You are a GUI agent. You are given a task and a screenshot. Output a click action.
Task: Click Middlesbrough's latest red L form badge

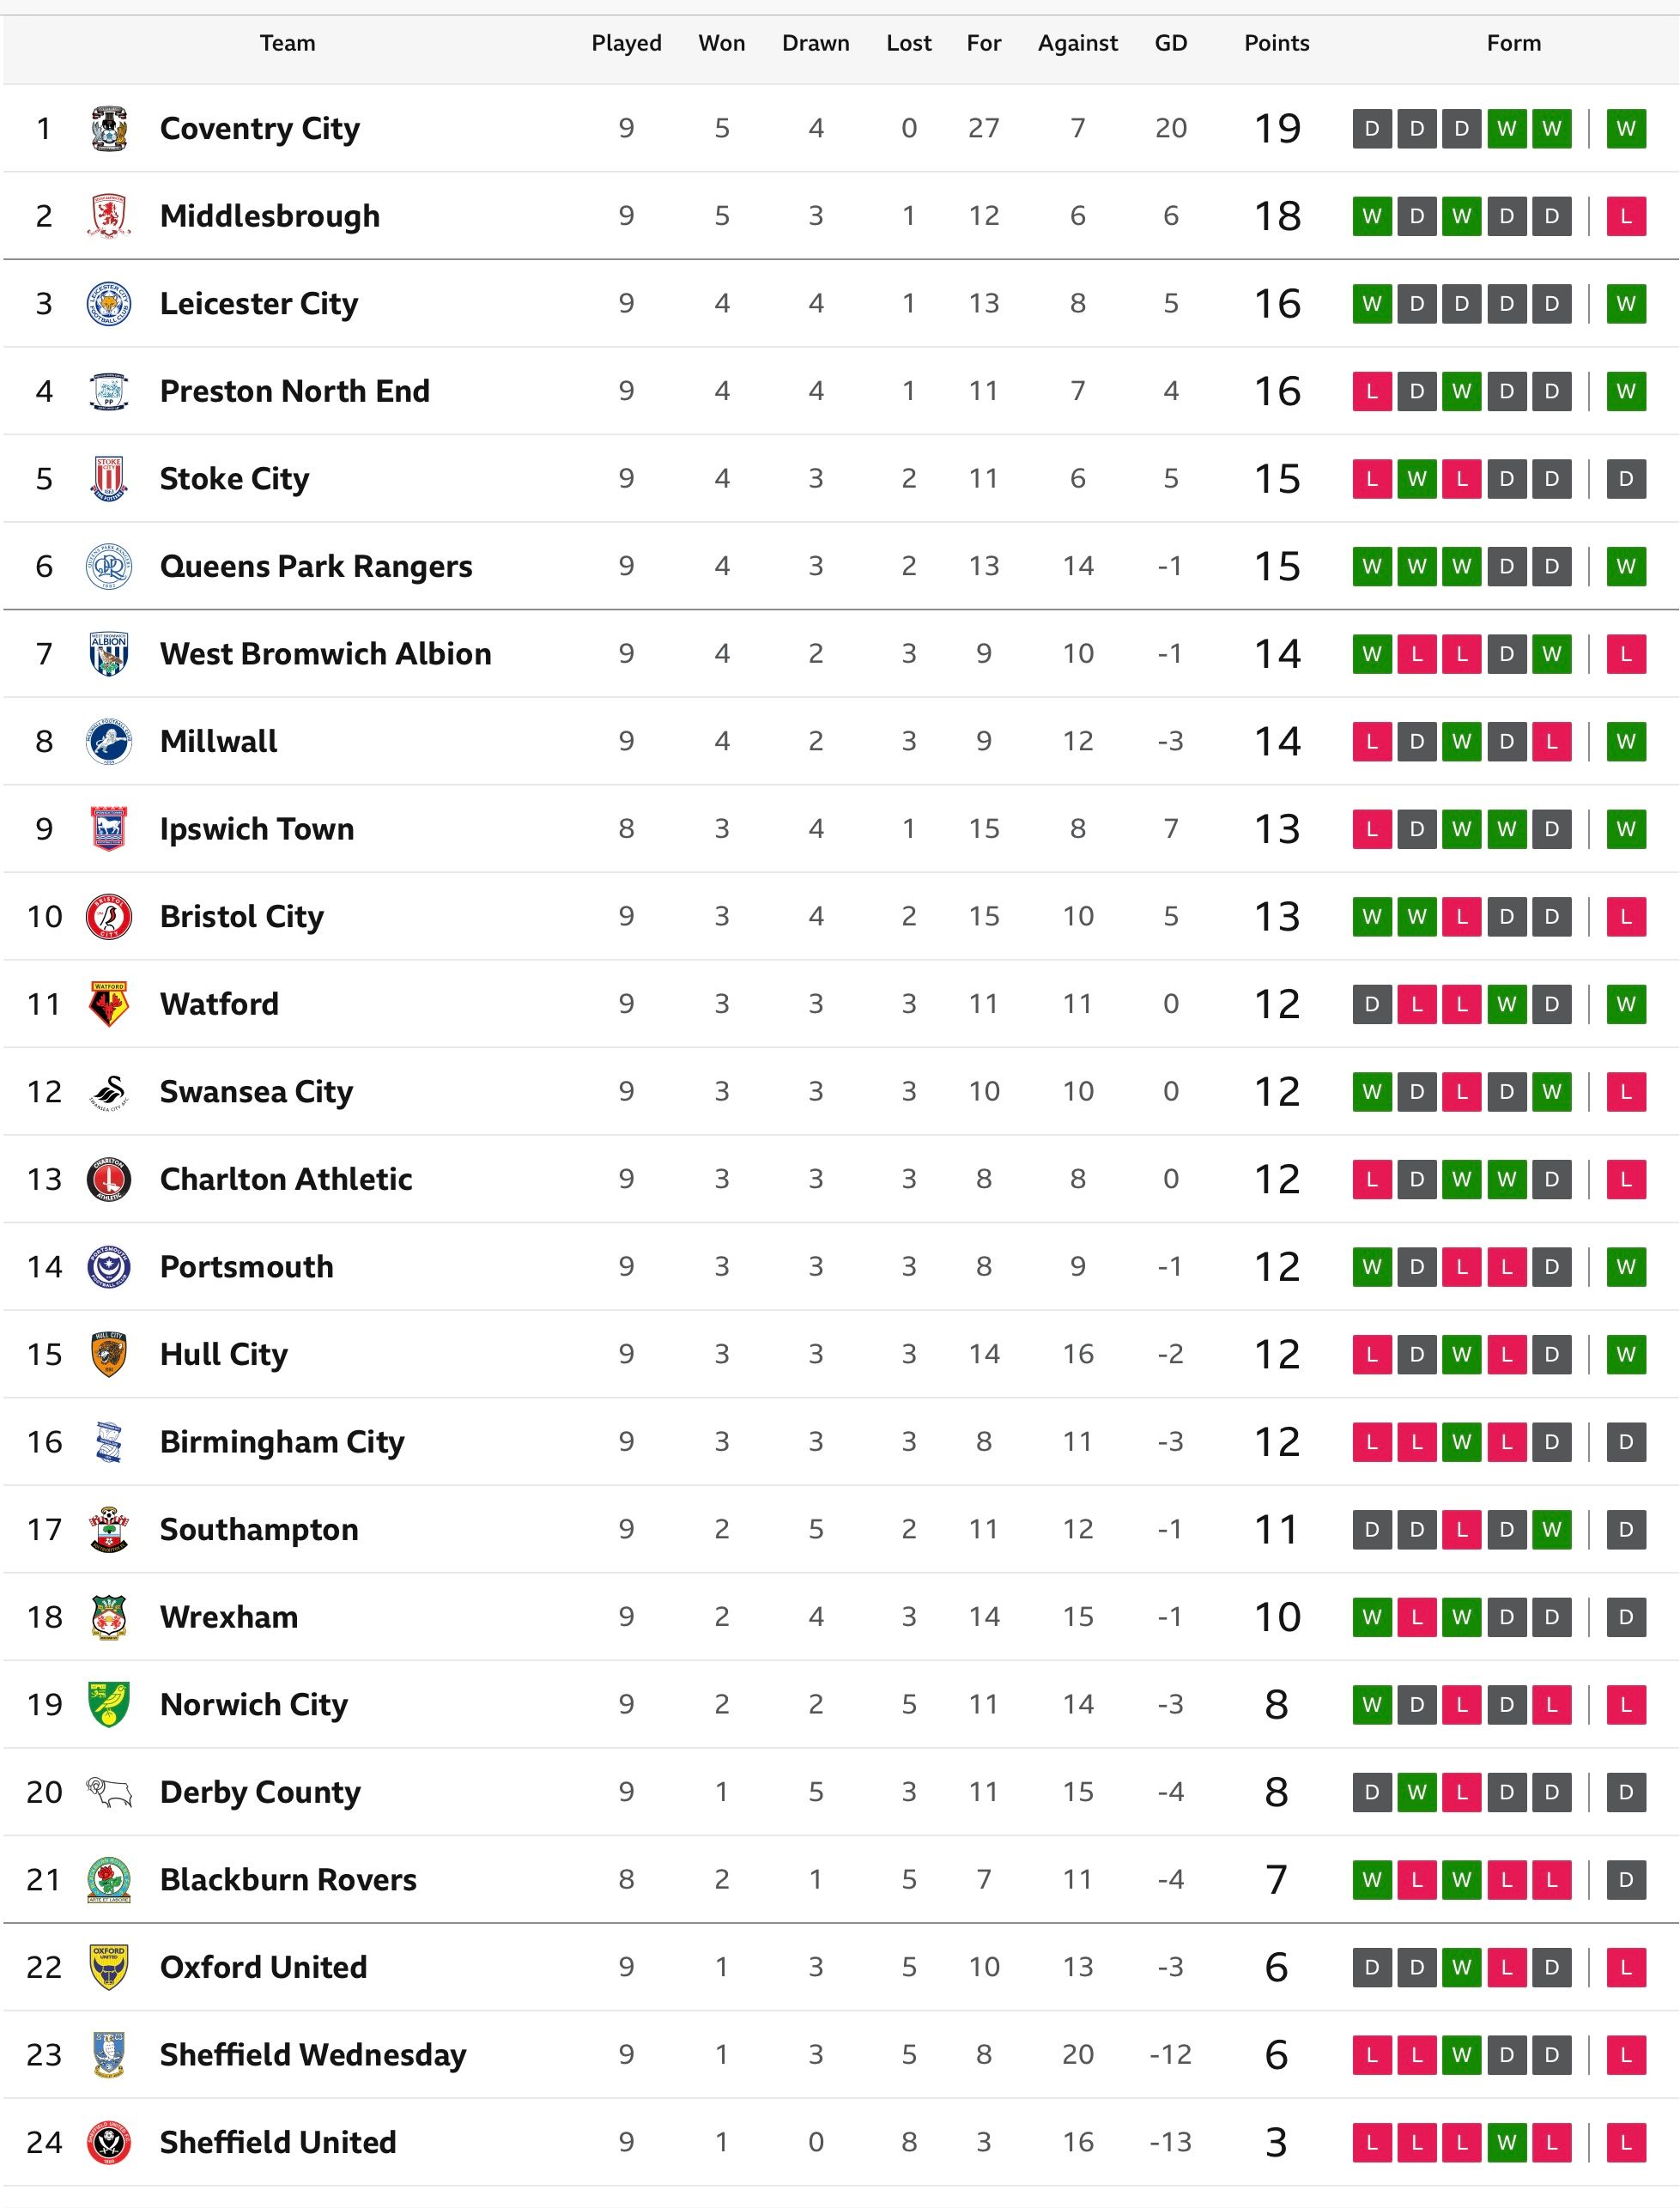point(1626,216)
